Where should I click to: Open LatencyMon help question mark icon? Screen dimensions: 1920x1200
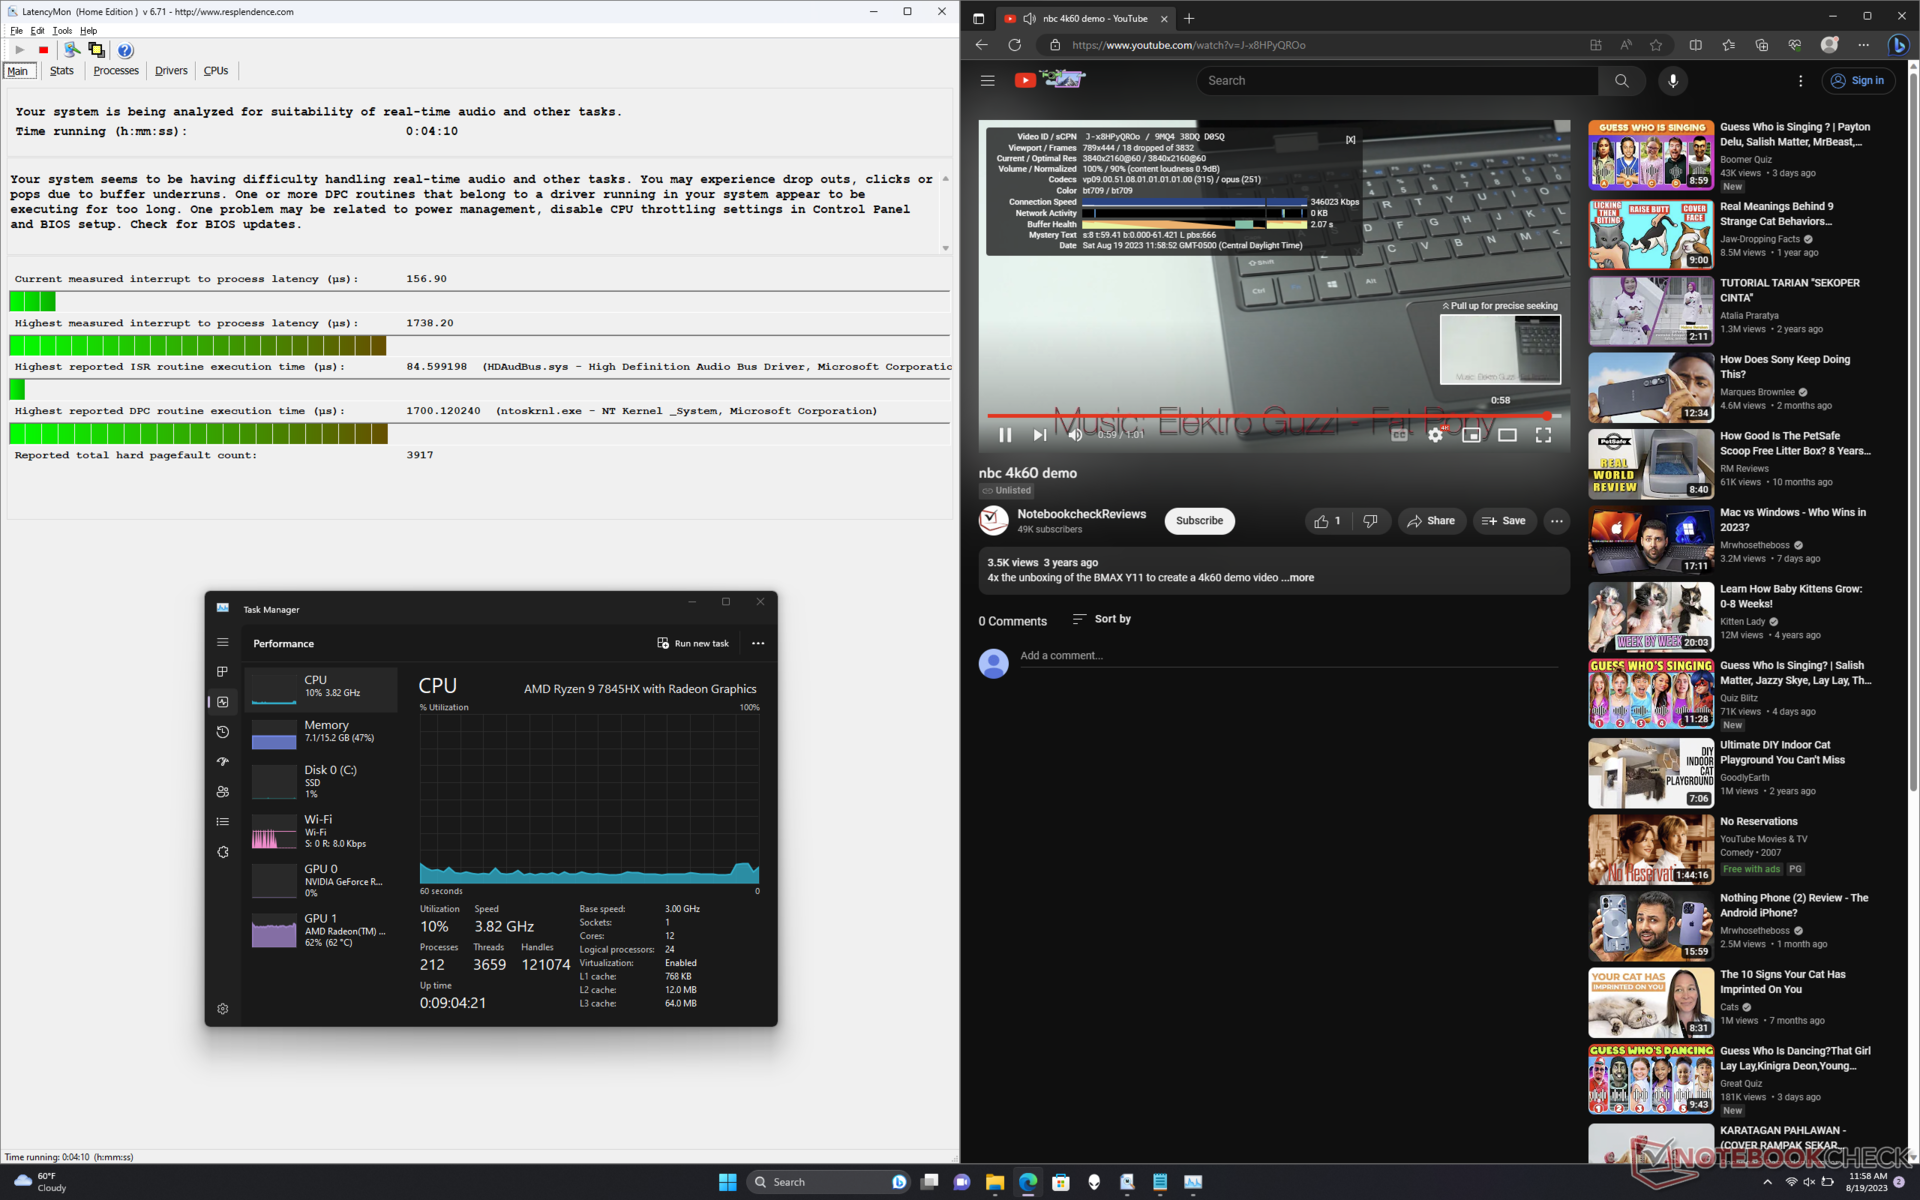tap(125, 50)
